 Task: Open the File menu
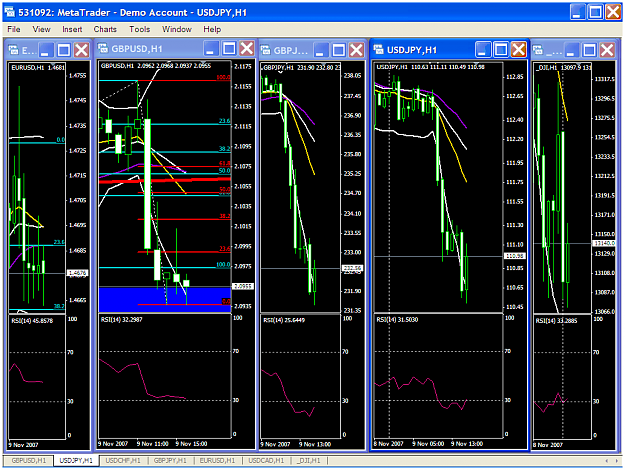[x=14, y=29]
